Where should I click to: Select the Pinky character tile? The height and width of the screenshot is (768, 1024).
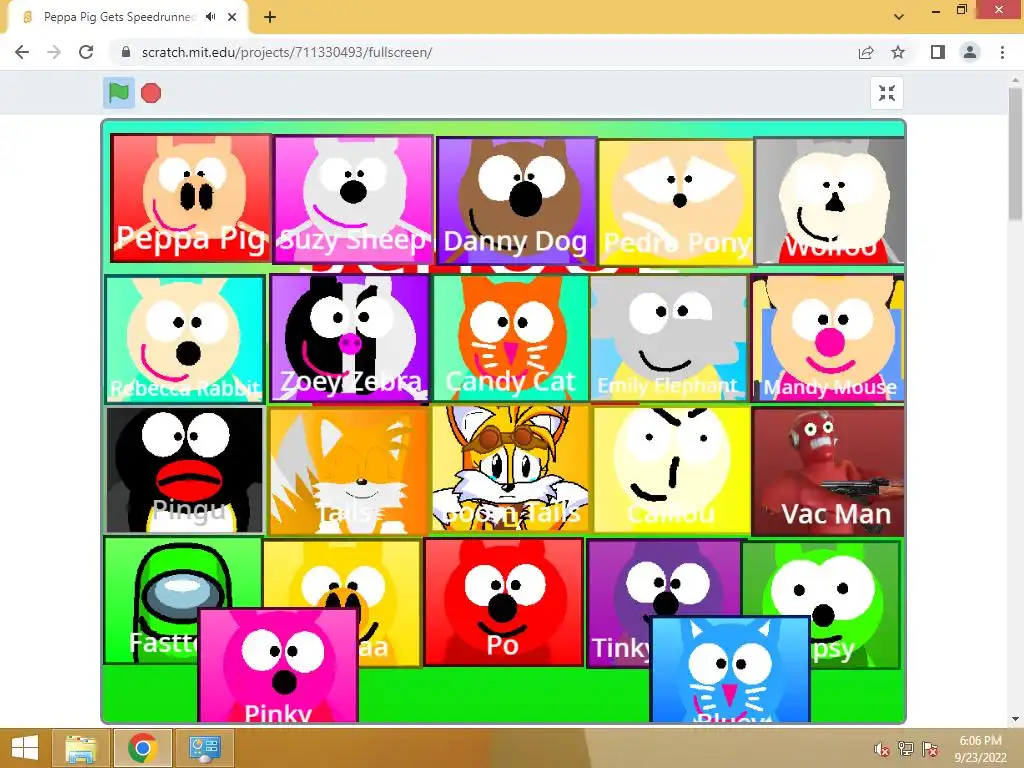click(x=278, y=665)
